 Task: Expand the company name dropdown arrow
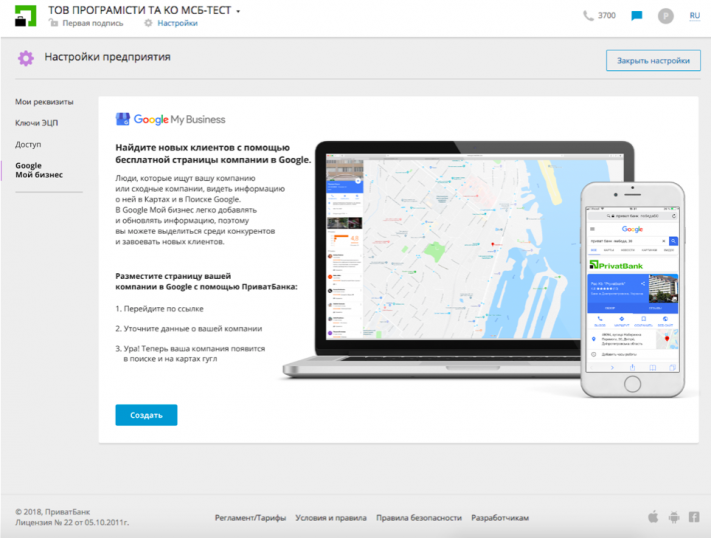(x=239, y=11)
